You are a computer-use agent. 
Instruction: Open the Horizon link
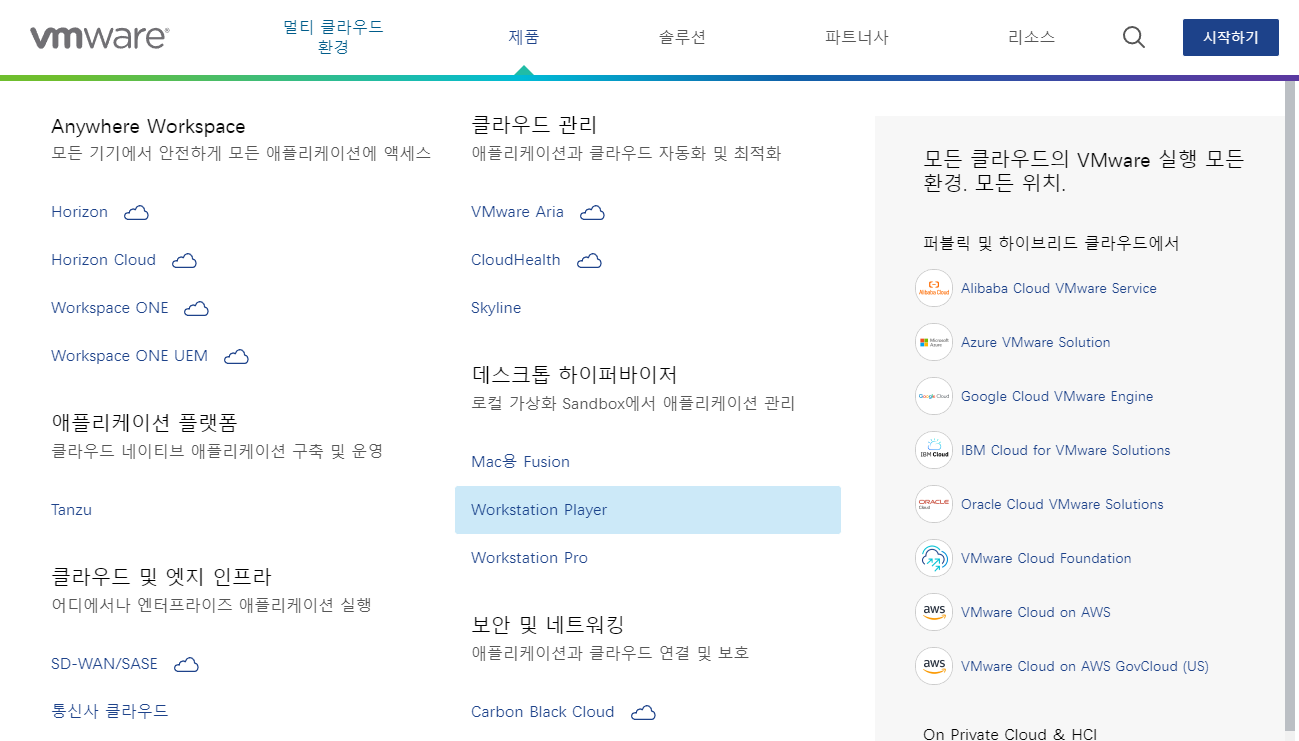coord(79,212)
